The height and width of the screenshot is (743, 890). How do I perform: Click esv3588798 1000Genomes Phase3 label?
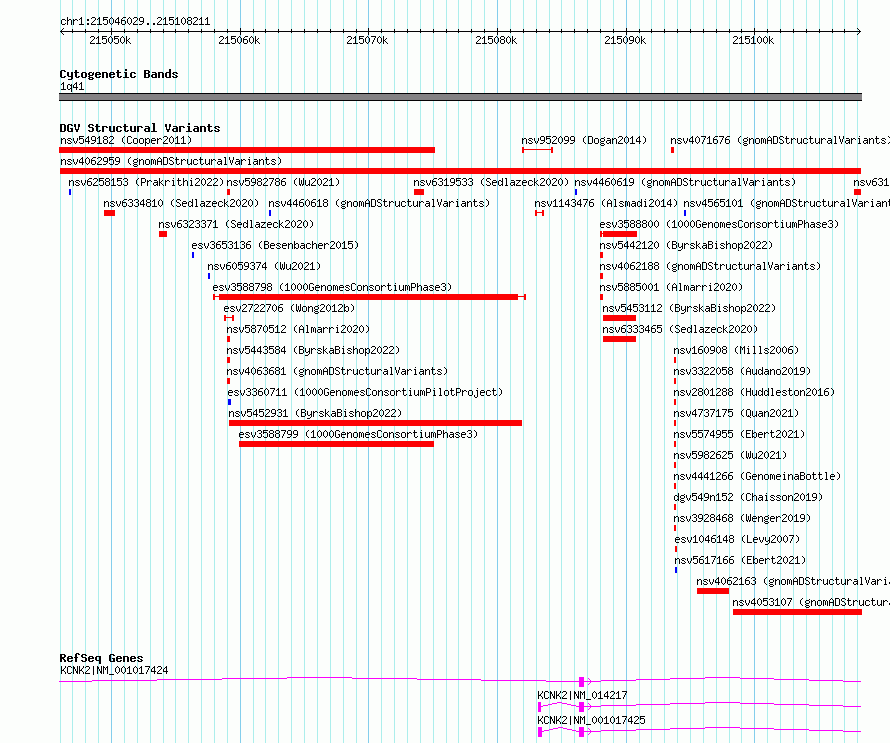point(332,287)
